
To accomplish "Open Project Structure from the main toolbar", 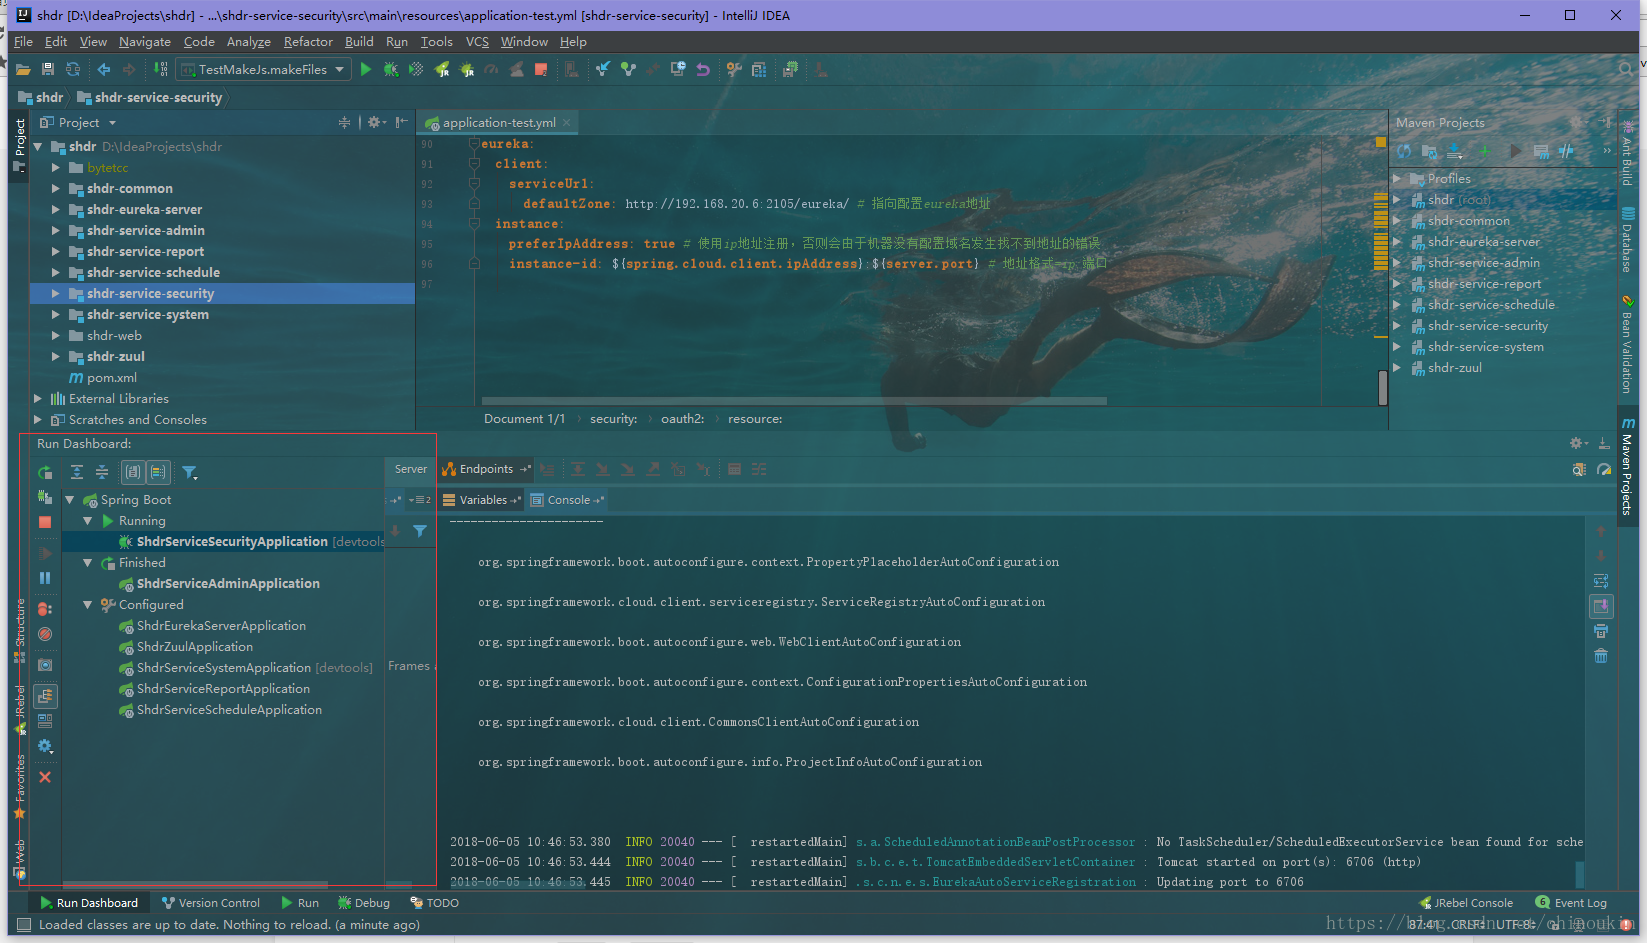I will [x=759, y=69].
